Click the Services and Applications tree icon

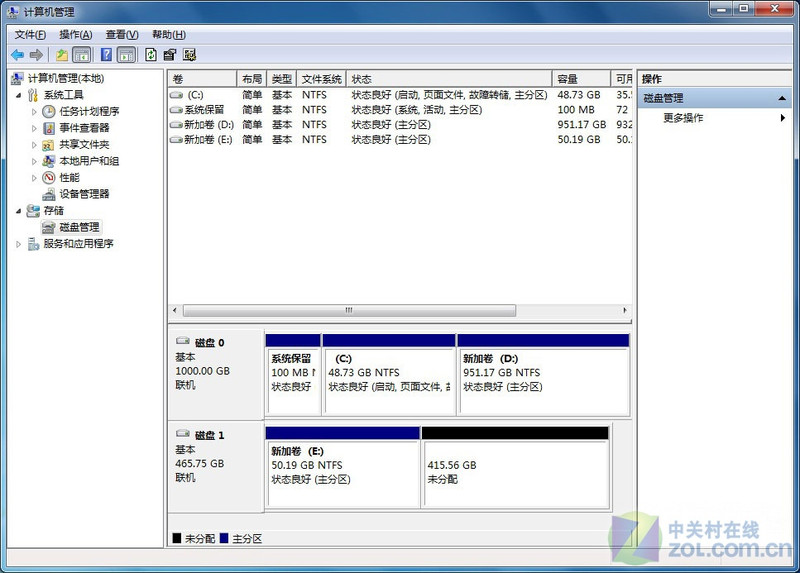(33, 244)
